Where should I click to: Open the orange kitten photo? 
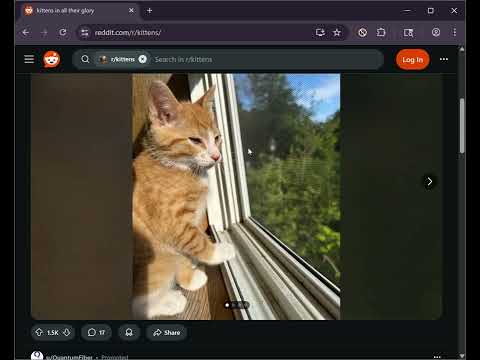[x=236, y=196]
